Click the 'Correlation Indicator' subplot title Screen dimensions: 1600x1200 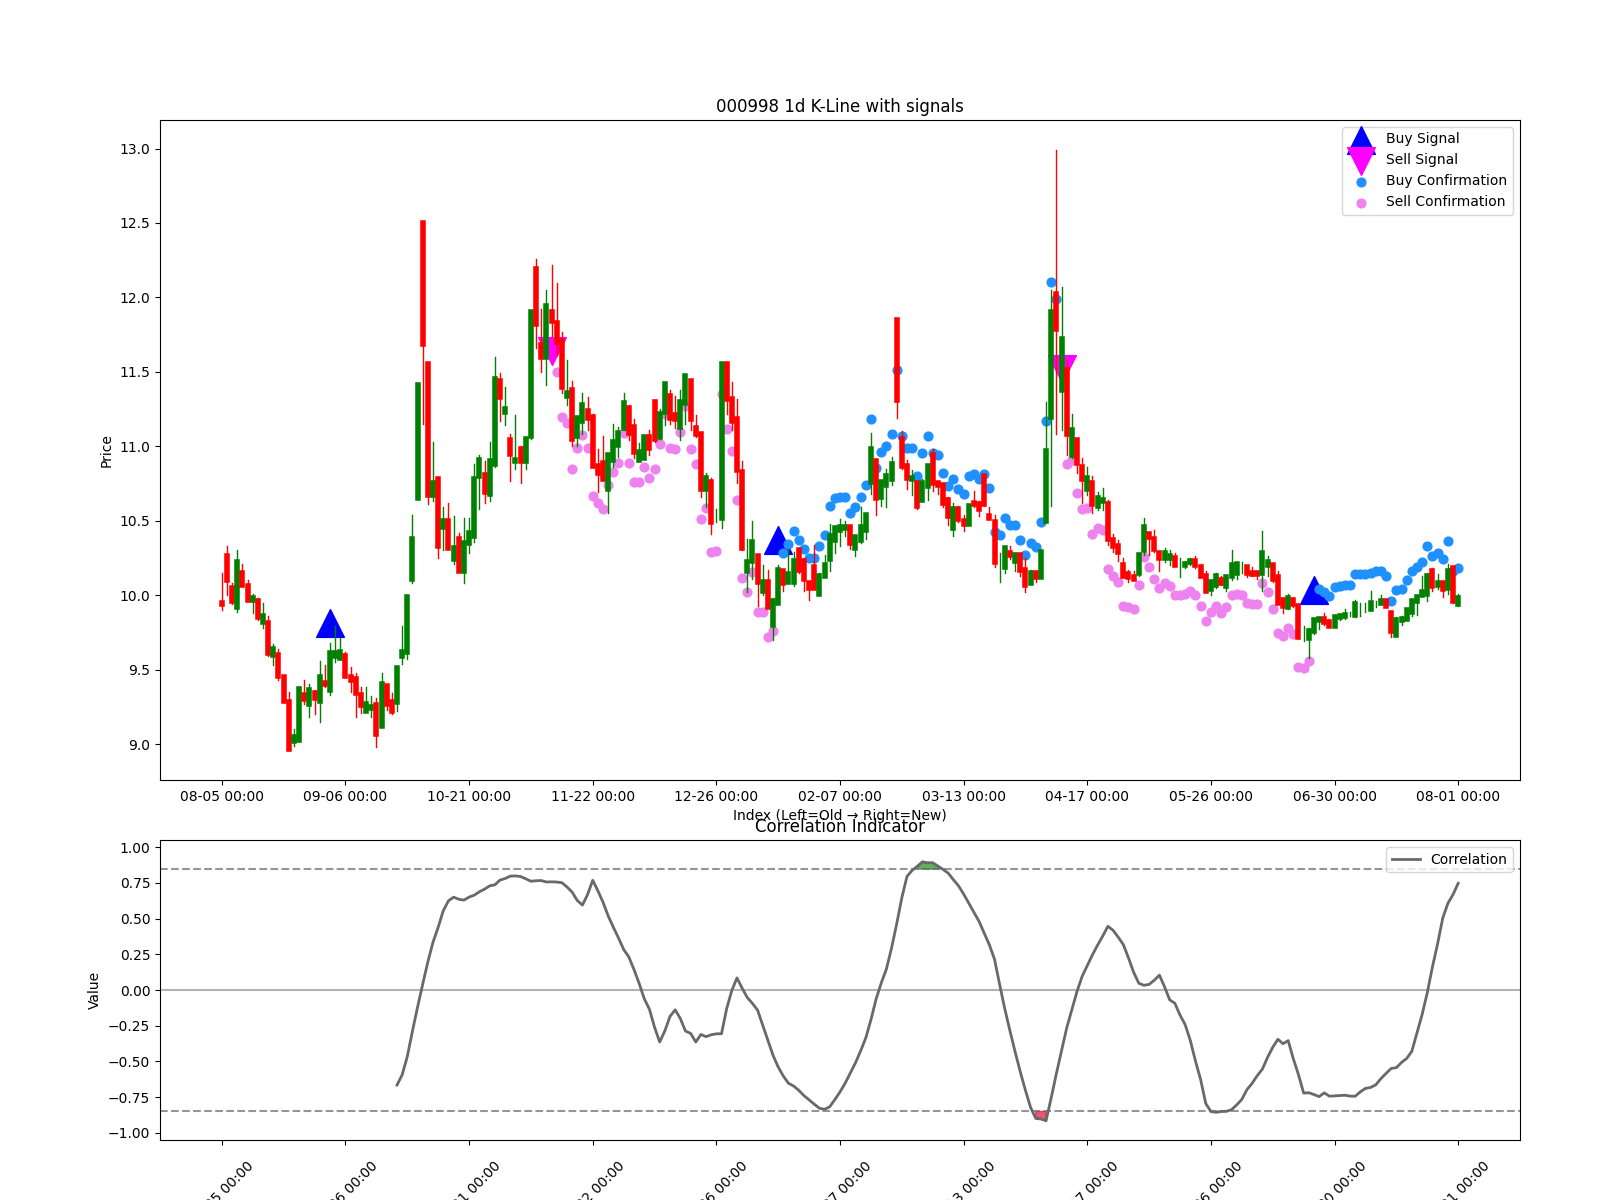[840, 827]
